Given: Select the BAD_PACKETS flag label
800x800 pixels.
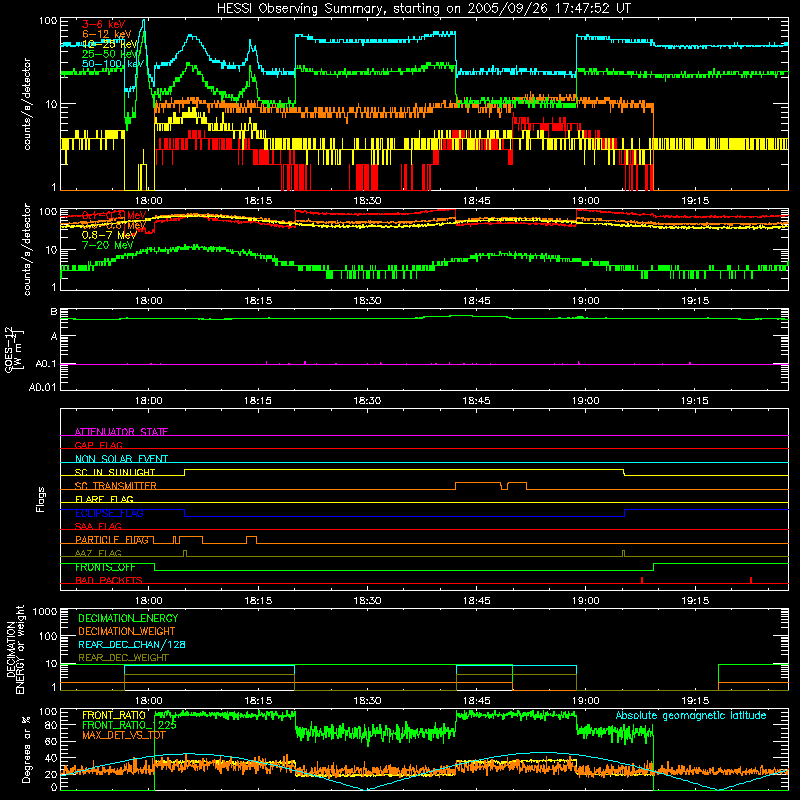Looking at the screenshot, I should [x=109, y=580].
